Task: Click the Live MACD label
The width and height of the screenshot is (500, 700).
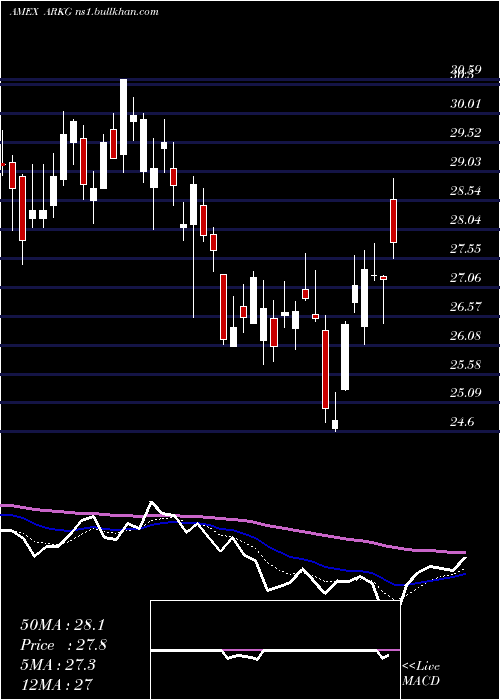Action: point(421,673)
